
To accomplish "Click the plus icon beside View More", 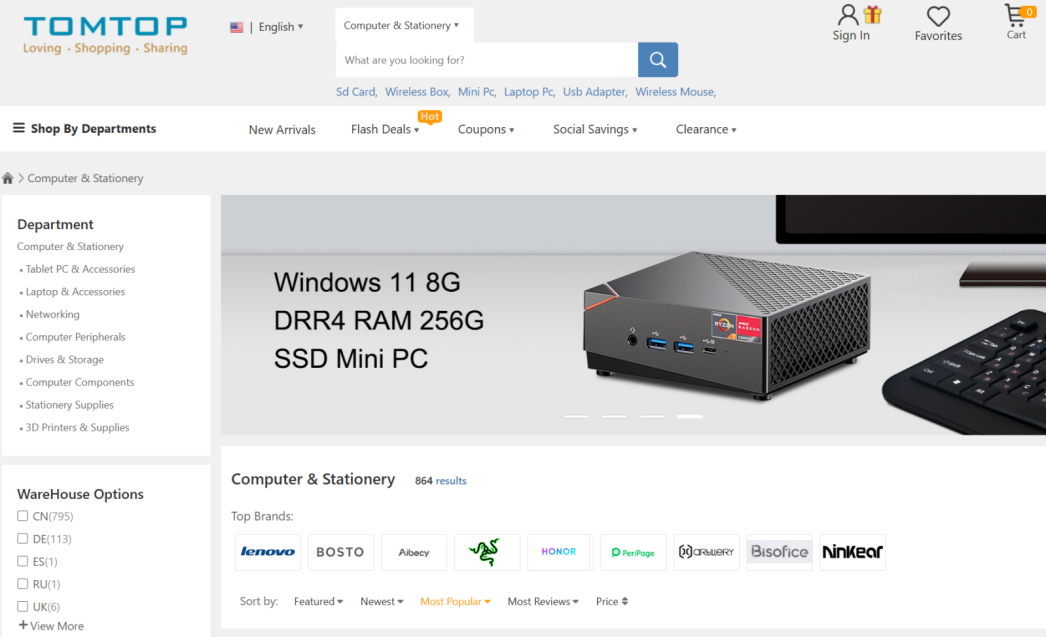I will point(23,625).
